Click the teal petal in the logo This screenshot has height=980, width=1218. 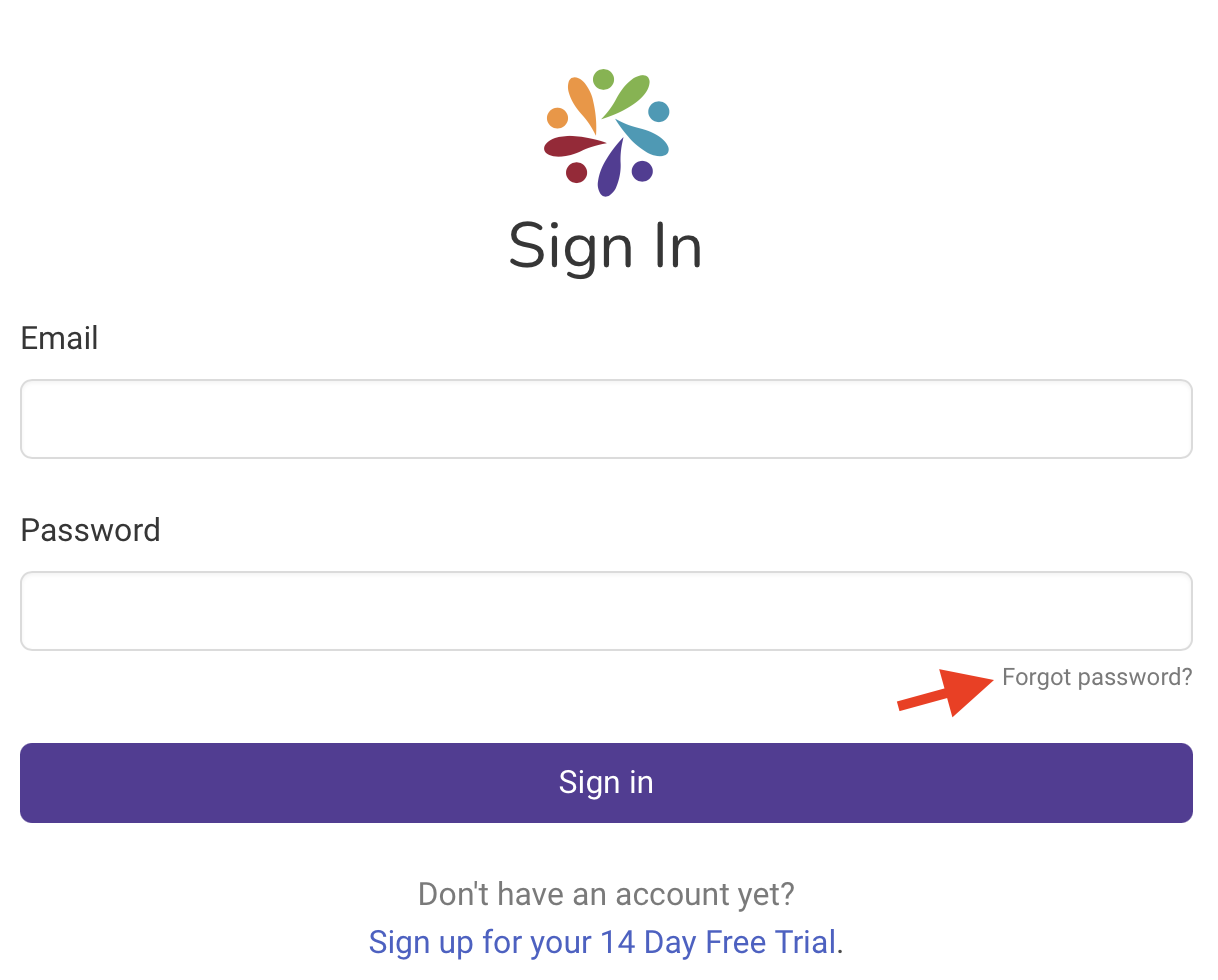(641, 138)
